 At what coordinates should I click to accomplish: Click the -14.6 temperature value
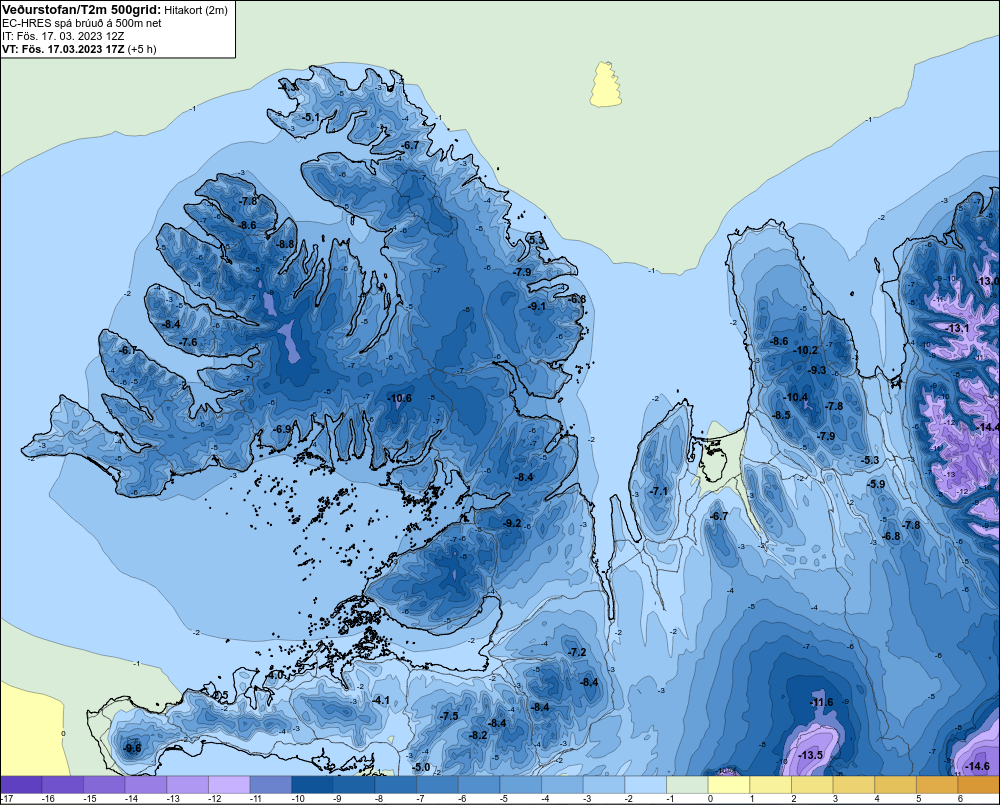coord(978,766)
